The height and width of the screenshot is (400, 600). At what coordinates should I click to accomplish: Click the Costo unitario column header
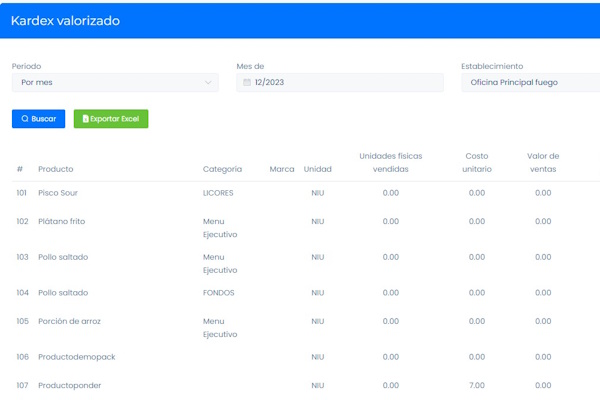point(477,162)
